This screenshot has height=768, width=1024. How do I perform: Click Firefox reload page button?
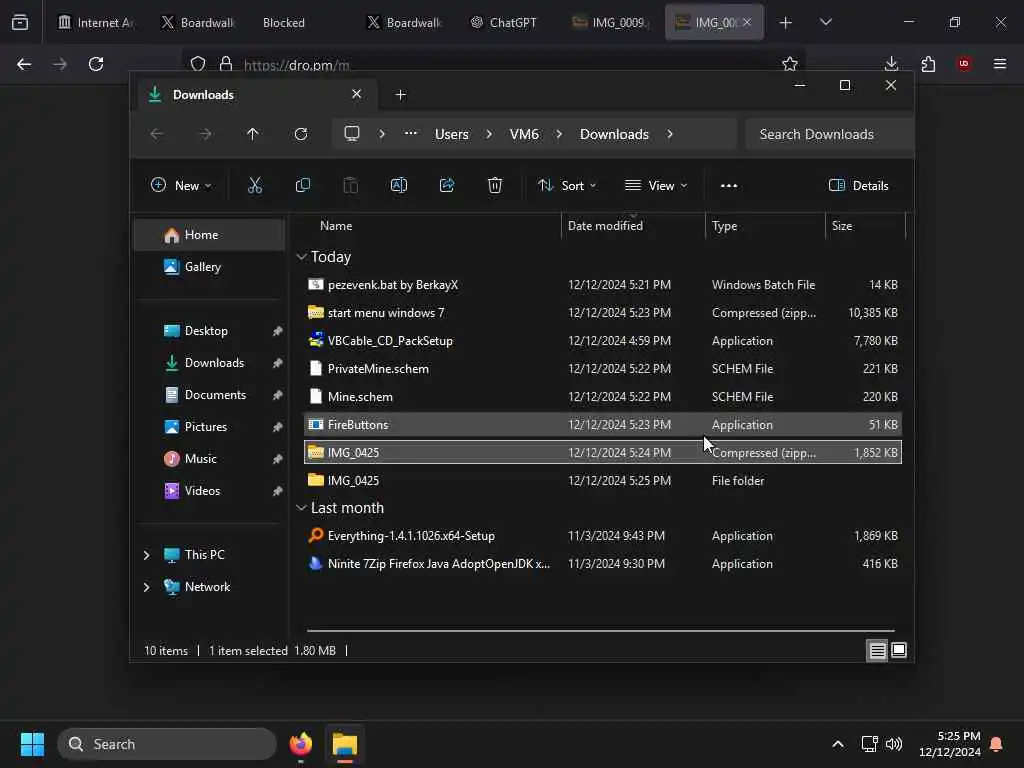[96, 64]
